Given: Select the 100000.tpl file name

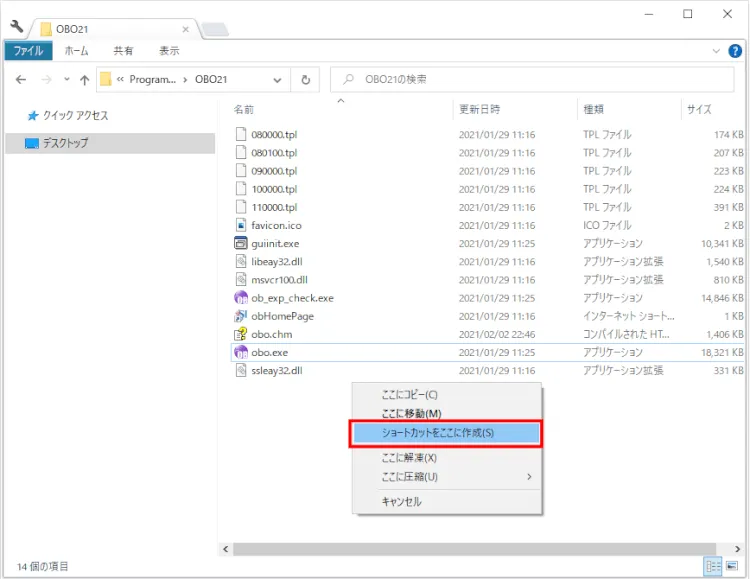Looking at the screenshot, I should (274, 189).
